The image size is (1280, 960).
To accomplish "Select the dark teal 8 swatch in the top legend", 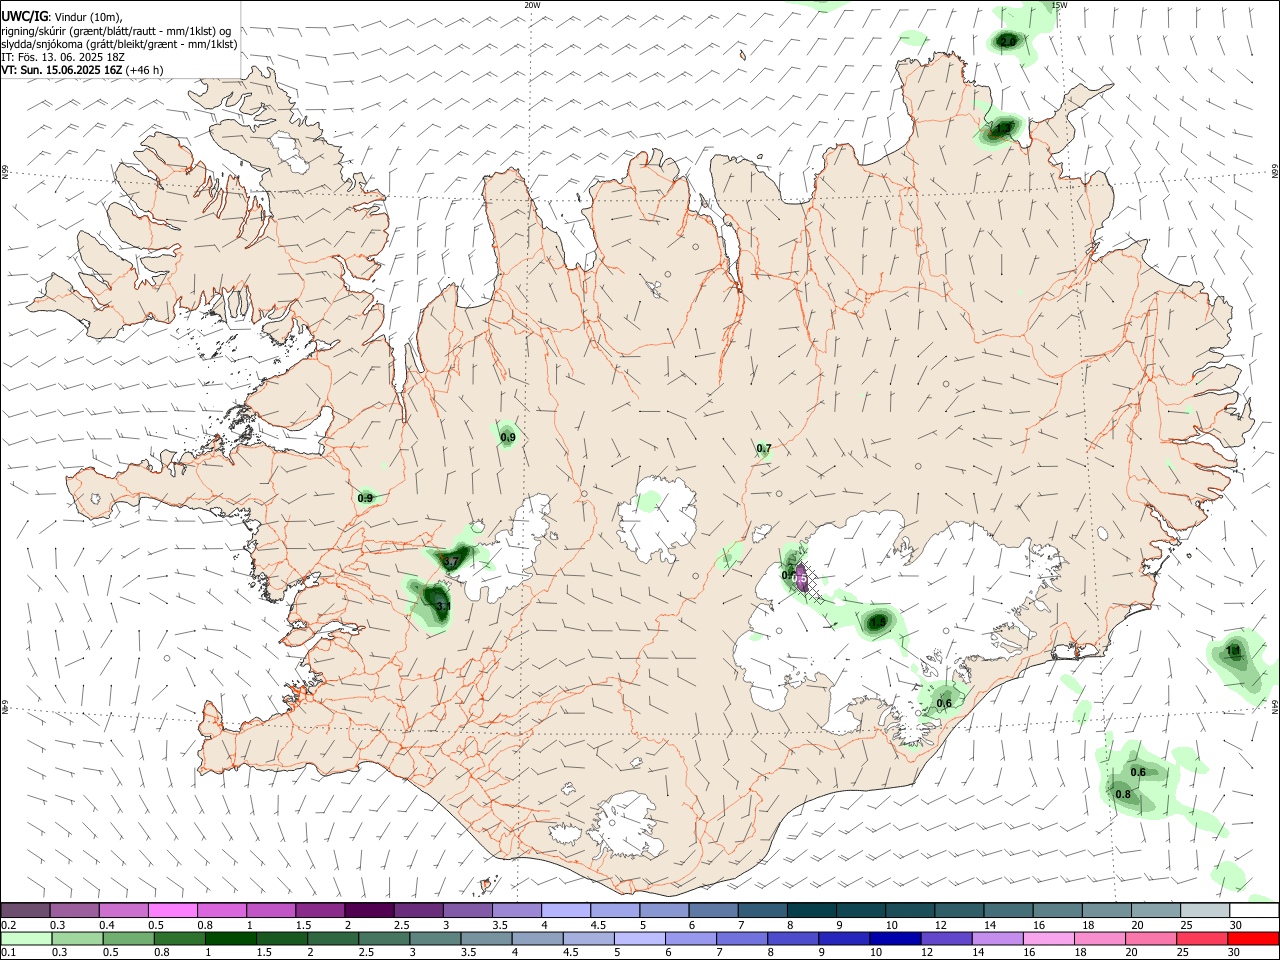I will (810, 910).
